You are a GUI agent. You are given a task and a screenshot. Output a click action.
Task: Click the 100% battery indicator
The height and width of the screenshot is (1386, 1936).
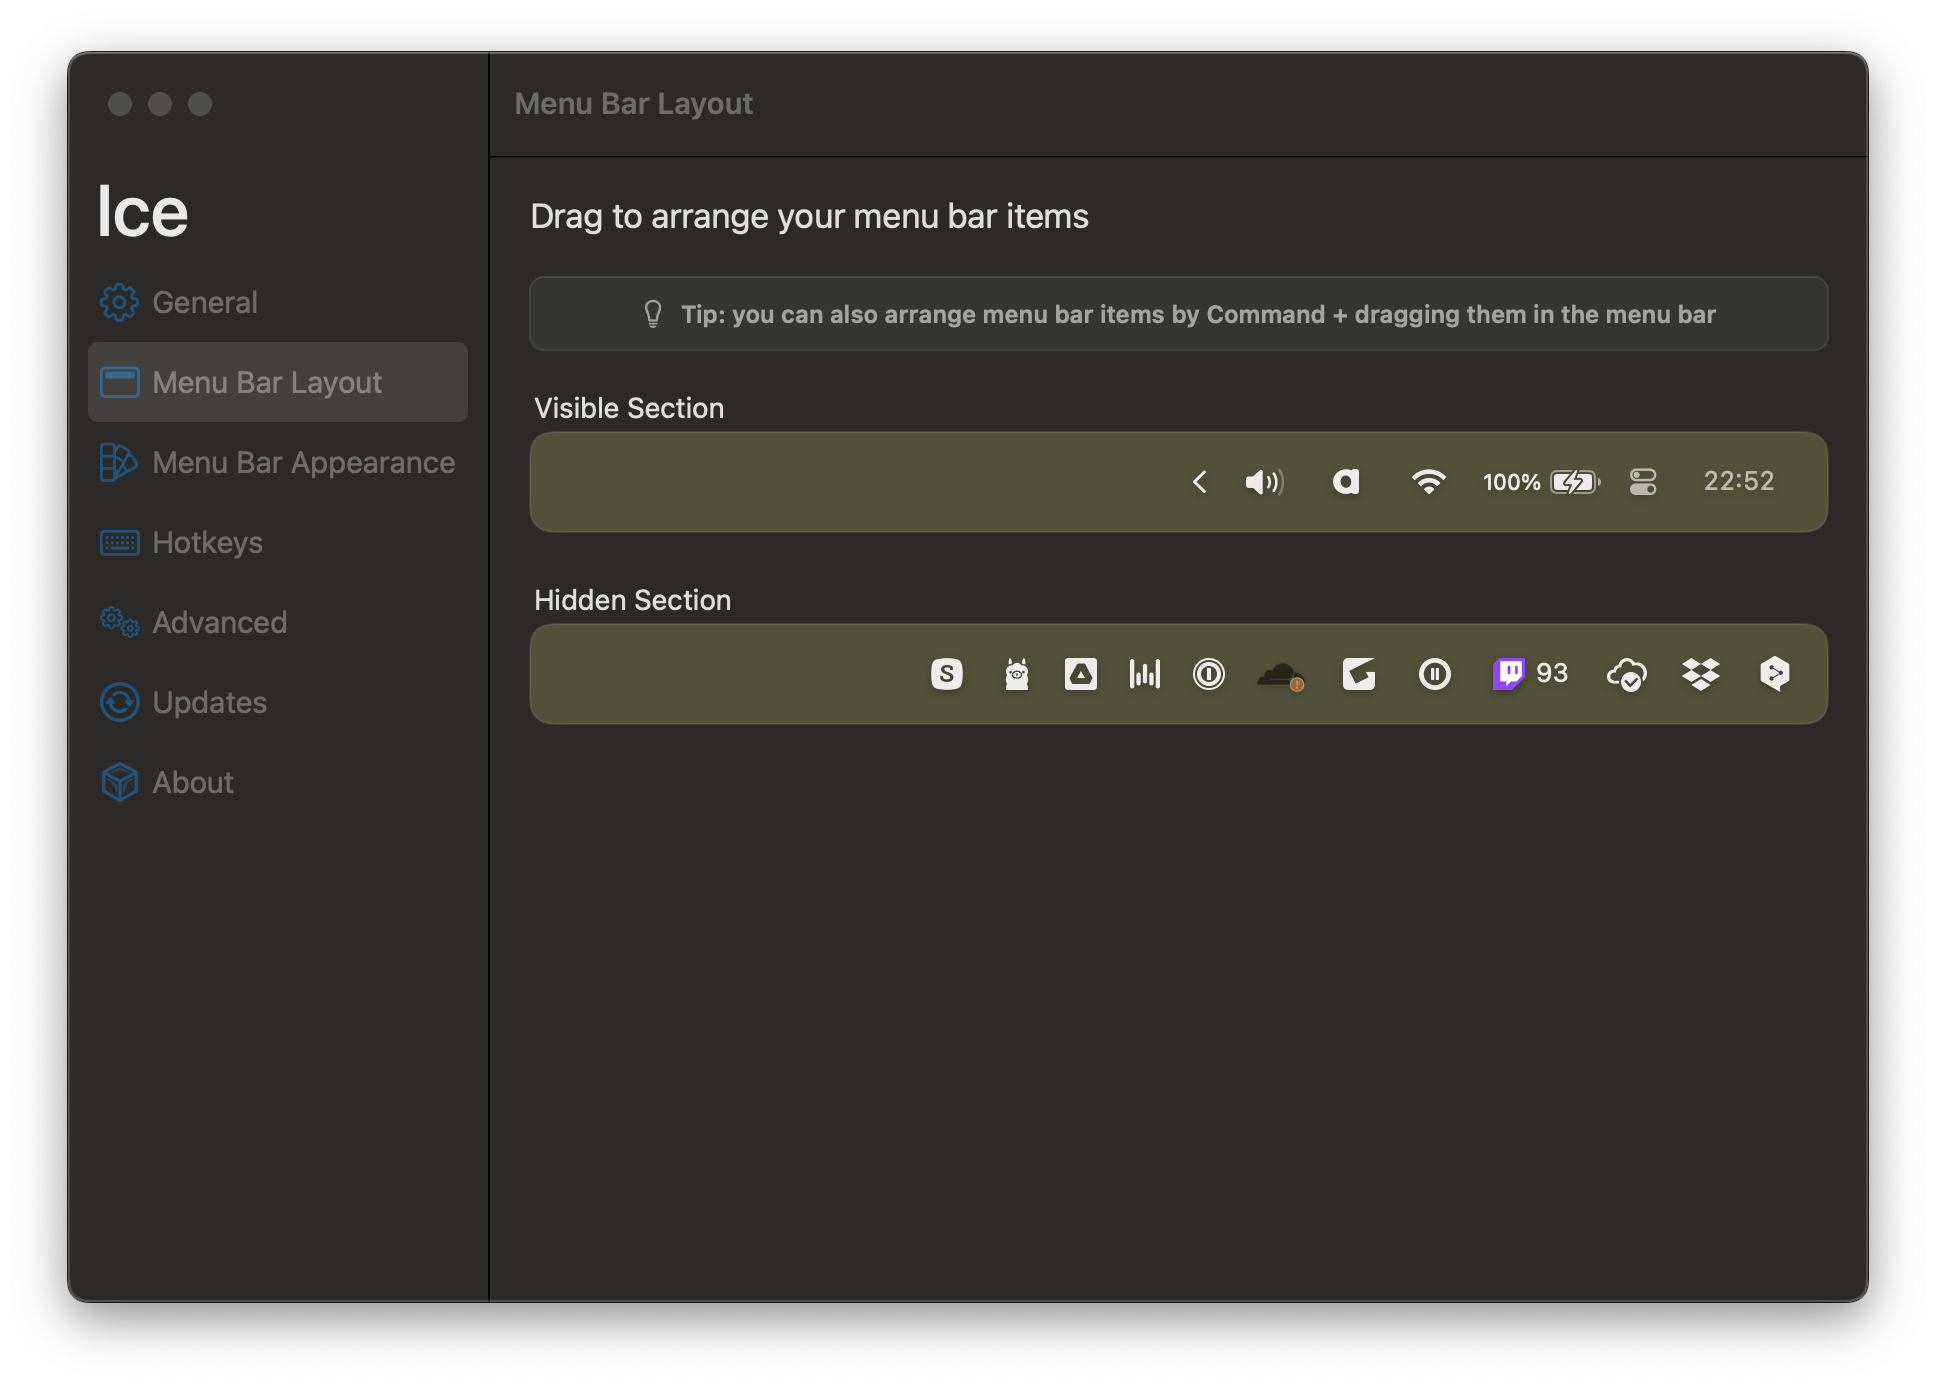1540,482
